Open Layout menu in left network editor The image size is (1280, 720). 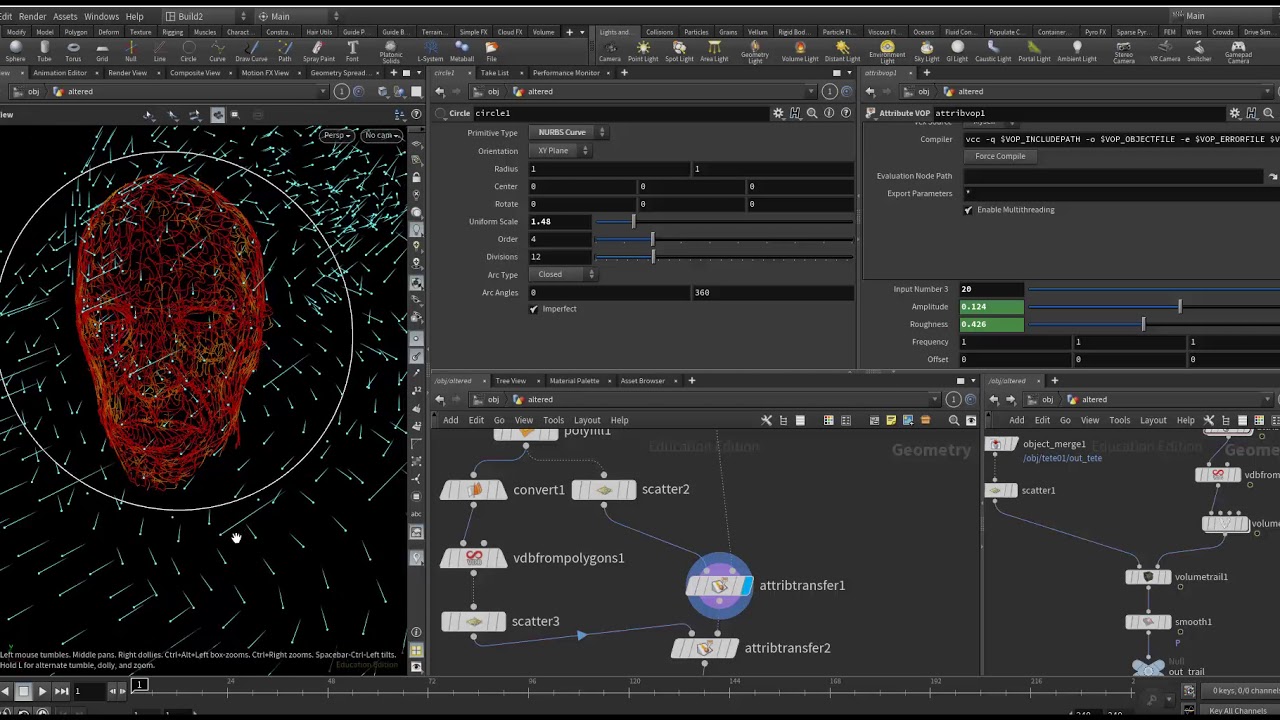587,420
